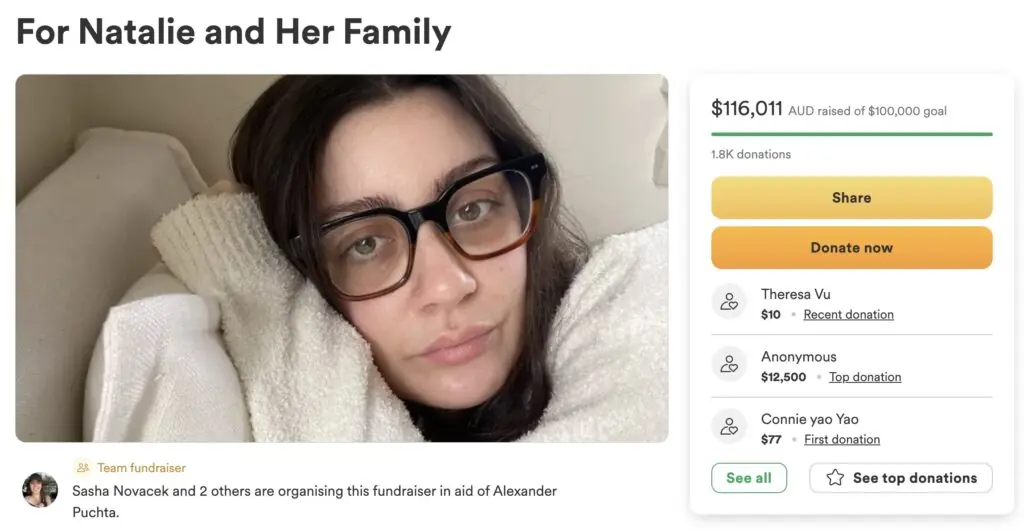Follow the Top donation link
Viewport: 1024px width, 531px height.
coord(864,377)
